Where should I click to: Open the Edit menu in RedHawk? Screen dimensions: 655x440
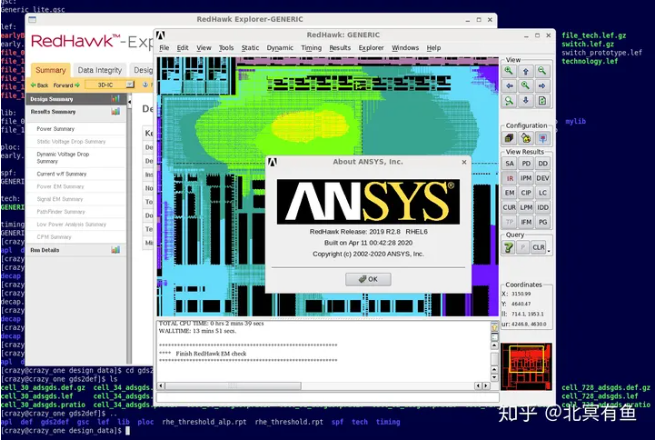coord(183,48)
